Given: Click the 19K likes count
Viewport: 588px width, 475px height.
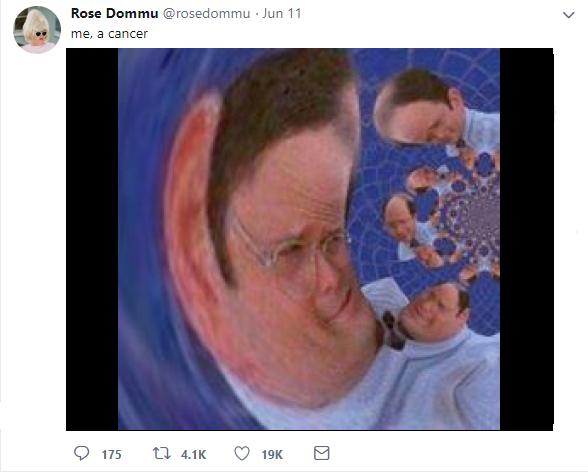Looking at the screenshot, I should coord(272,455).
